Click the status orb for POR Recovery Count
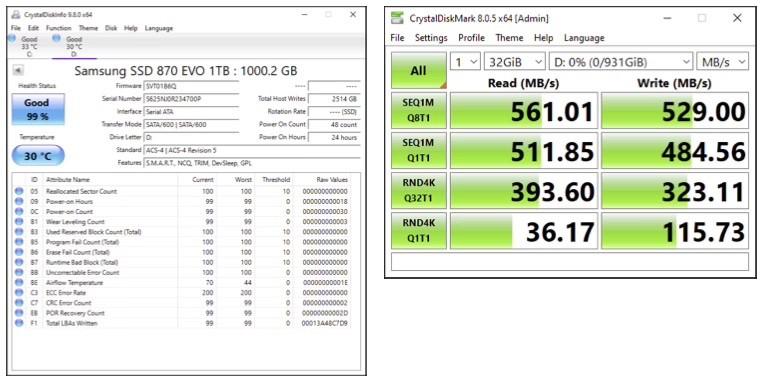 pos(19,313)
